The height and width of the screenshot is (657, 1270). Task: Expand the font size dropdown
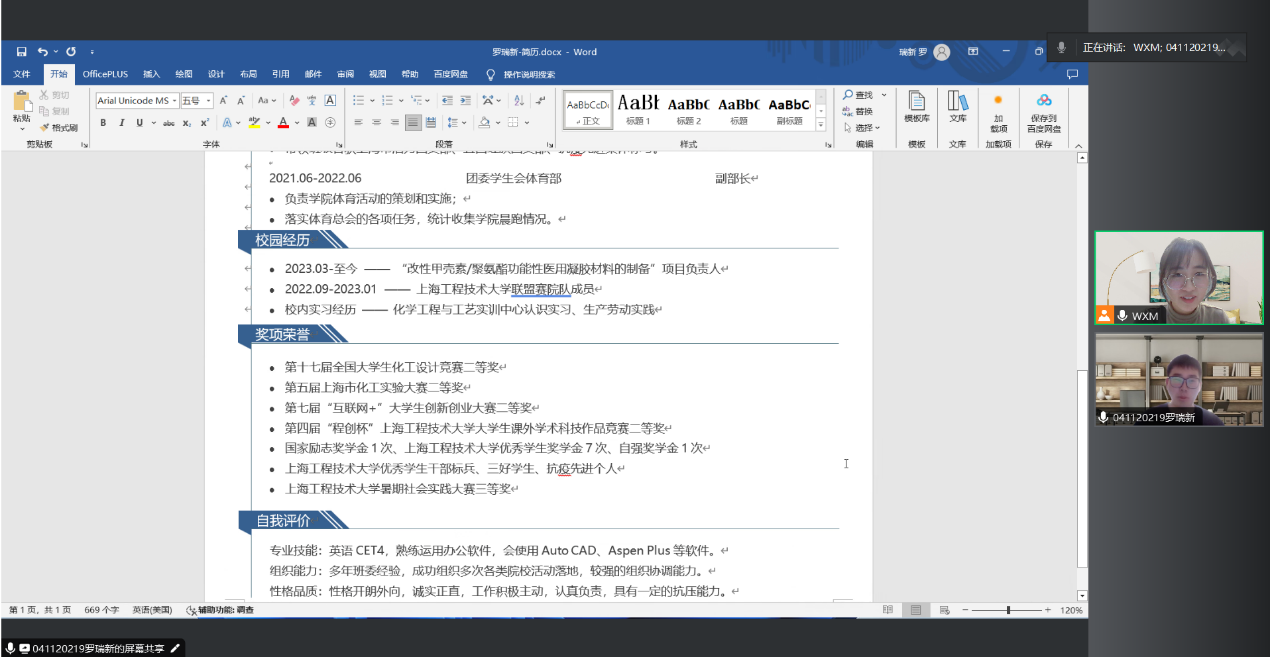(208, 101)
